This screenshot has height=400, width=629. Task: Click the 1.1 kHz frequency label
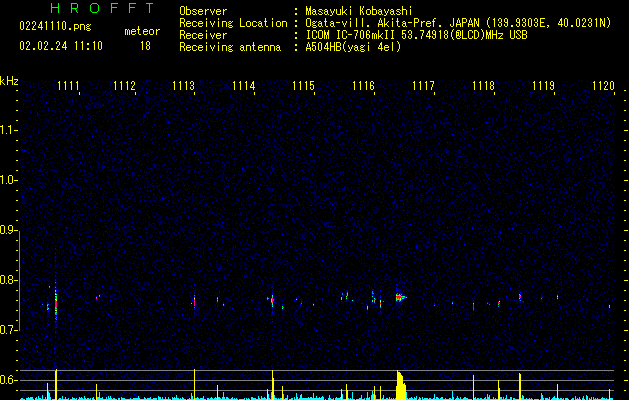click(8, 130)
